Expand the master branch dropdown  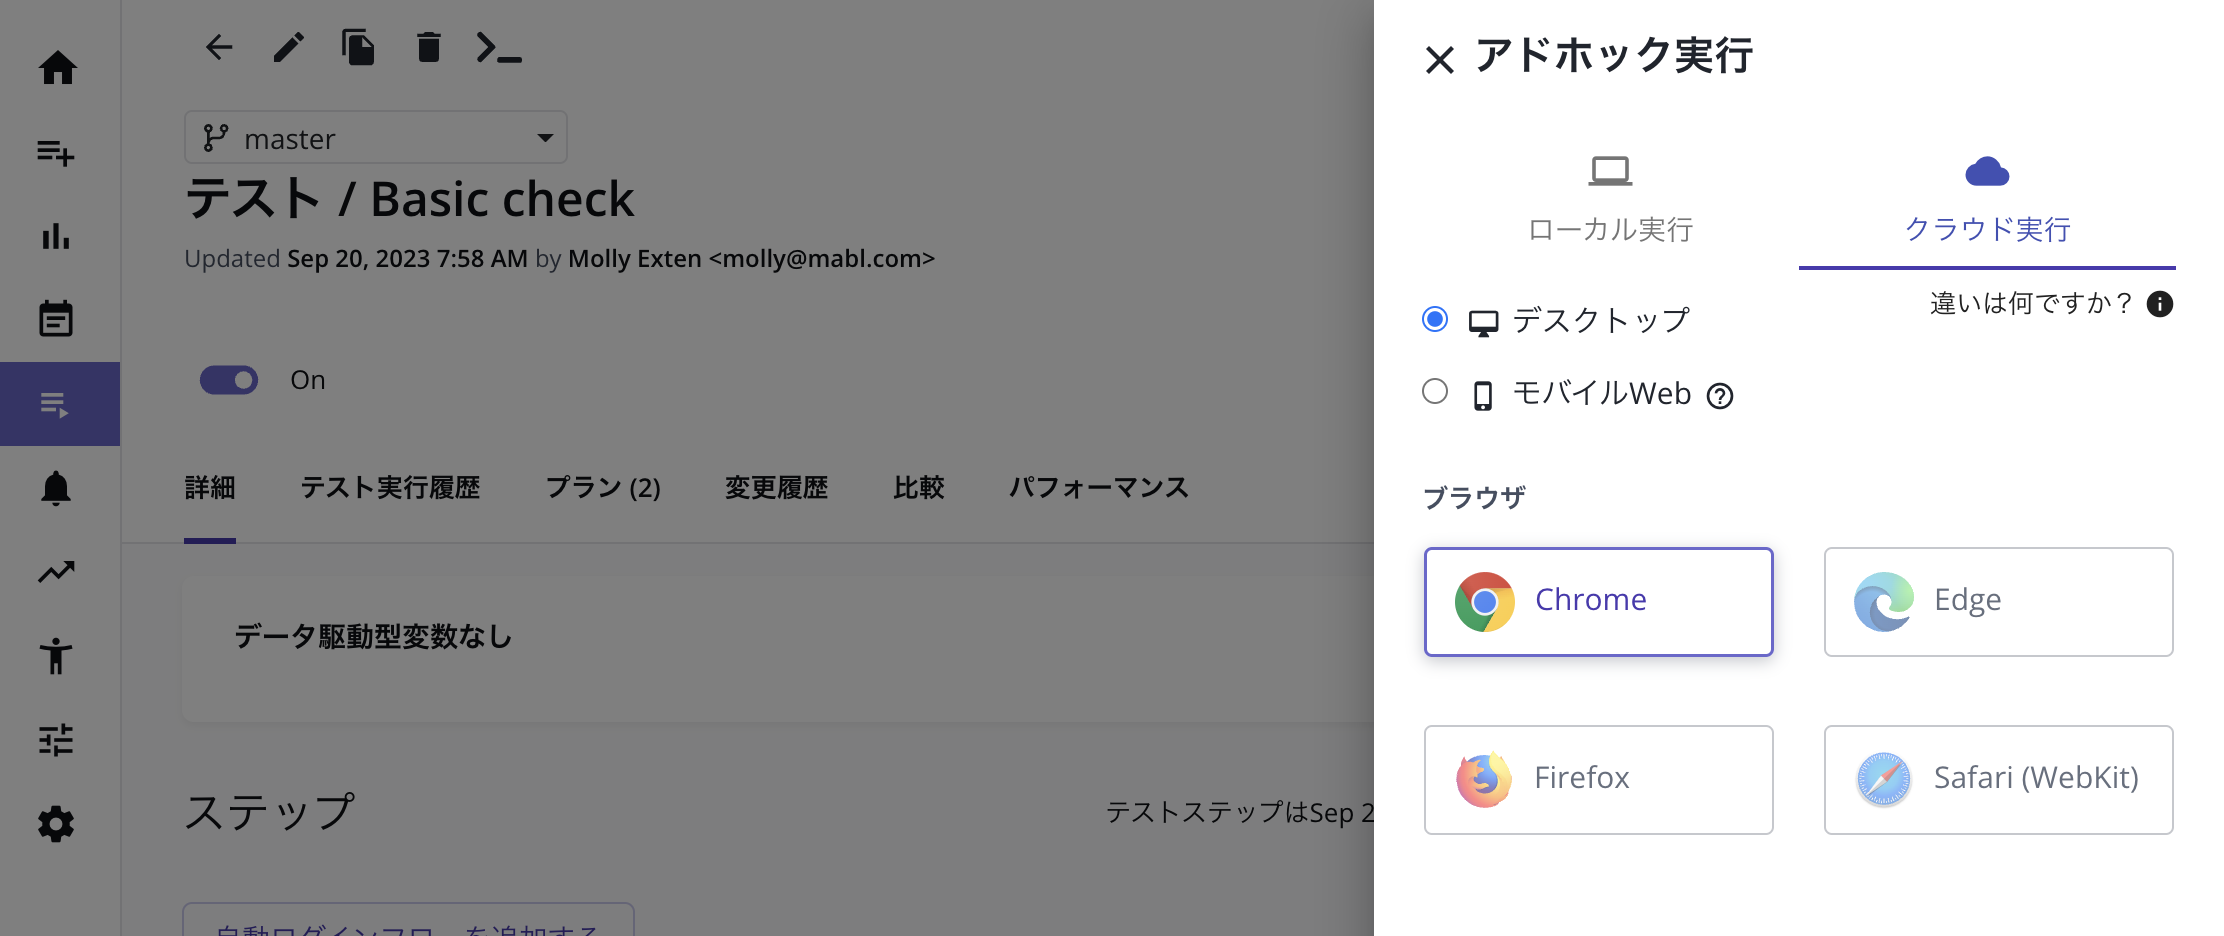click(376, 137)
